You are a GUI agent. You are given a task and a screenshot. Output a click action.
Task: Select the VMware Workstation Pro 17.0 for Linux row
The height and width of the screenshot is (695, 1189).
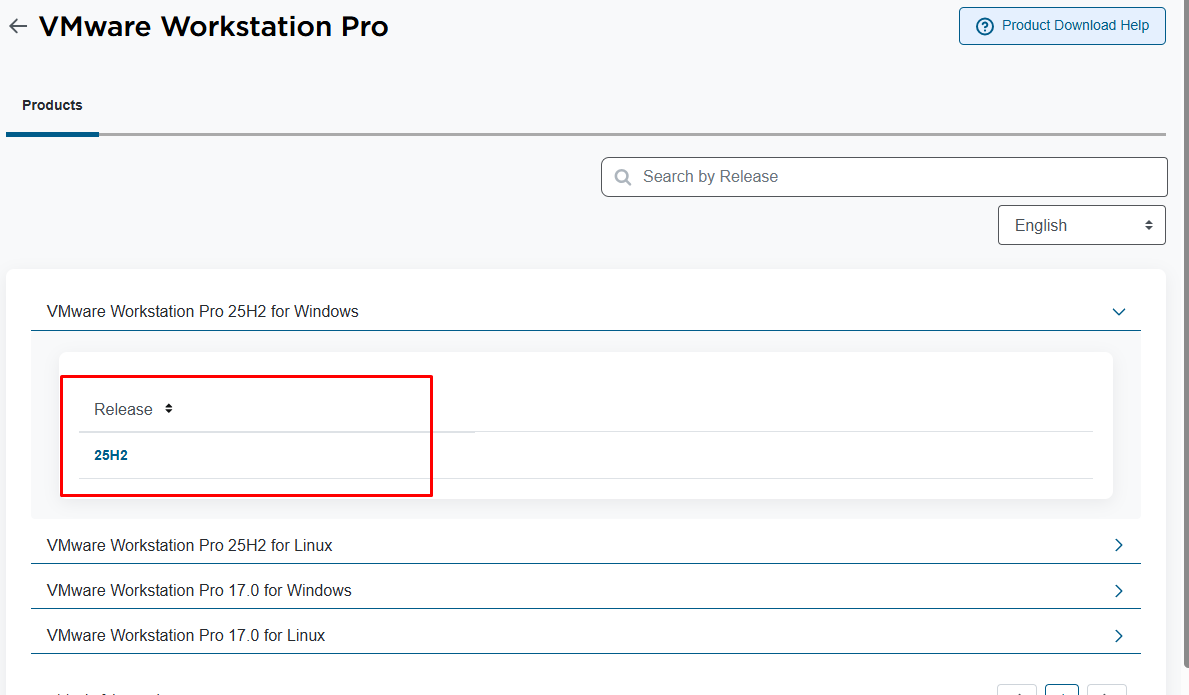pos(186,636)
